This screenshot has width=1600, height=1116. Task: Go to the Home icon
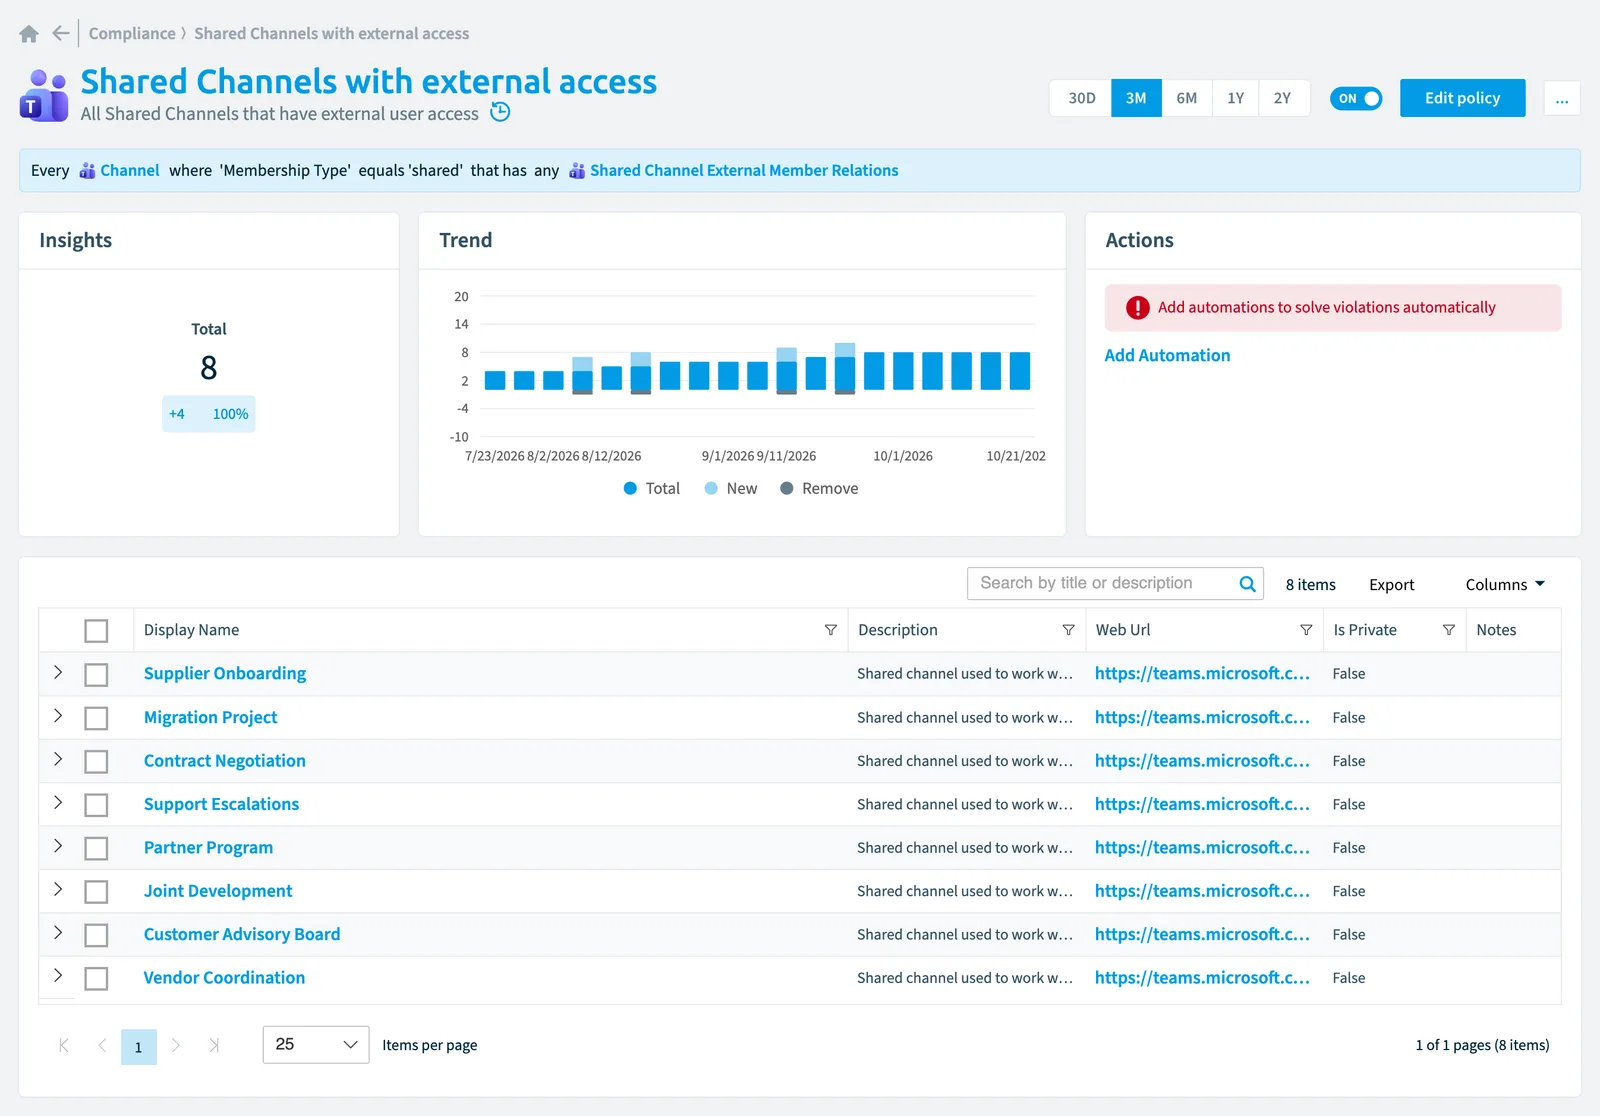[29, 34]
